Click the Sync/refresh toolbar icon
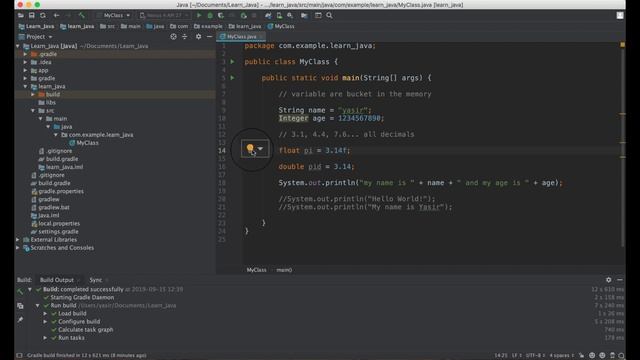640x360 pixels. tap(43, 16)
